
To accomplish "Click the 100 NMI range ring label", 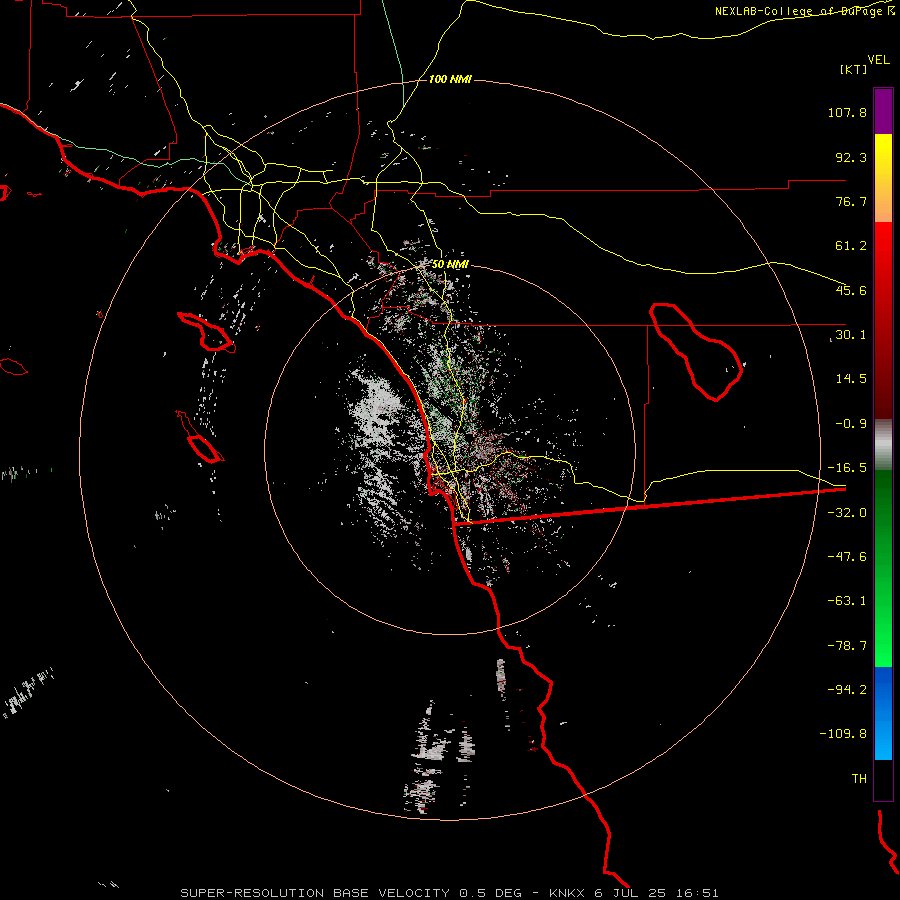I will click(451, 79).
